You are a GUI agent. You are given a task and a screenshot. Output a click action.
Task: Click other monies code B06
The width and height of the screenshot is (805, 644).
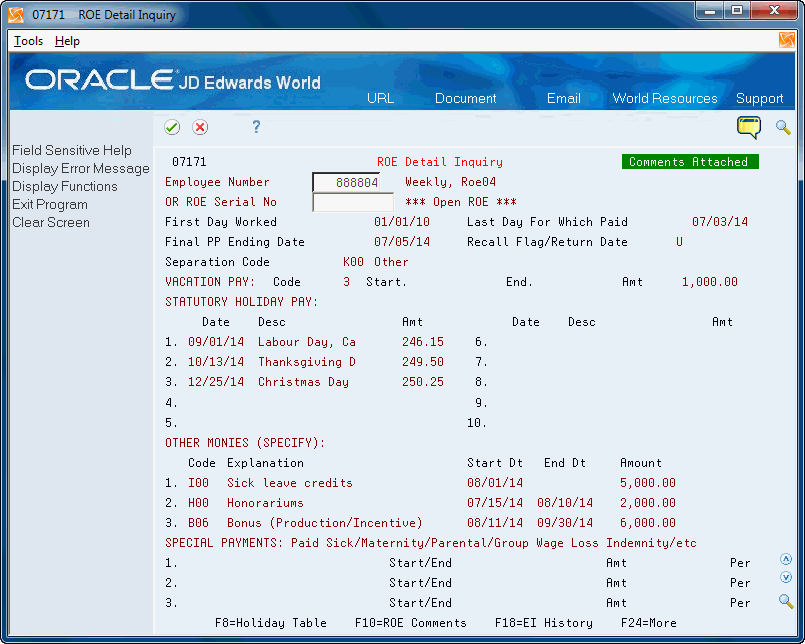[x=198, y=523]
